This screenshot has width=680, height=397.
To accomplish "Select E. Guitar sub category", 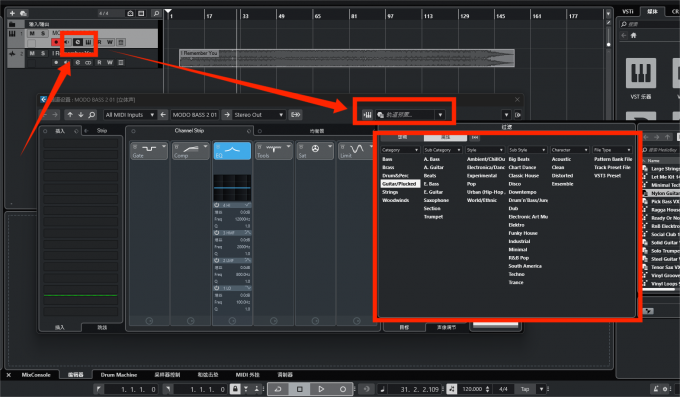I will point(433,192).
